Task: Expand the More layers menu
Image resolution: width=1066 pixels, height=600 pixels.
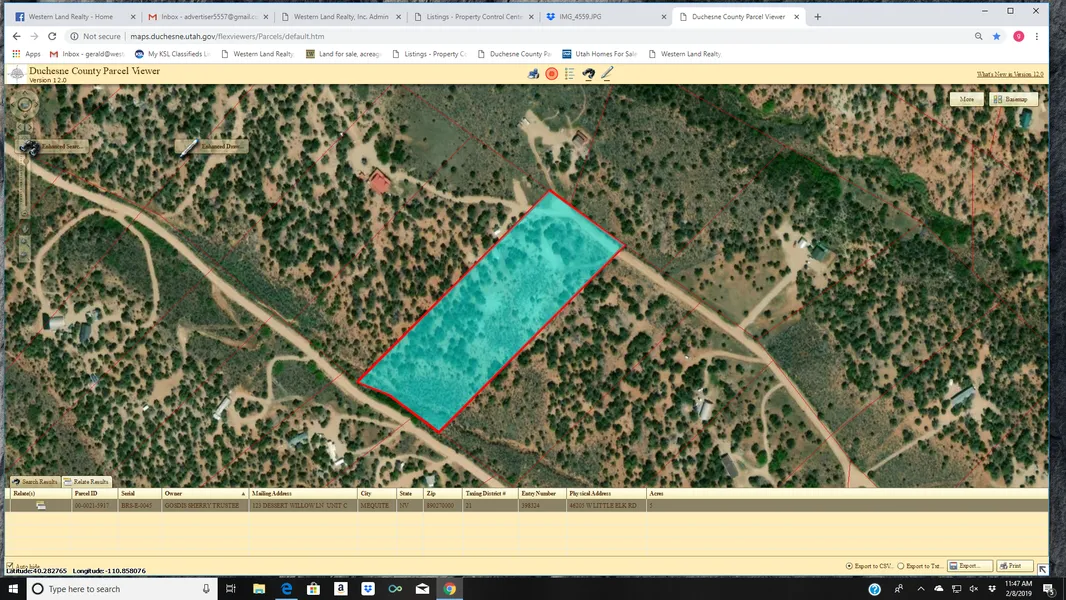Action: [x=966, y=99]
